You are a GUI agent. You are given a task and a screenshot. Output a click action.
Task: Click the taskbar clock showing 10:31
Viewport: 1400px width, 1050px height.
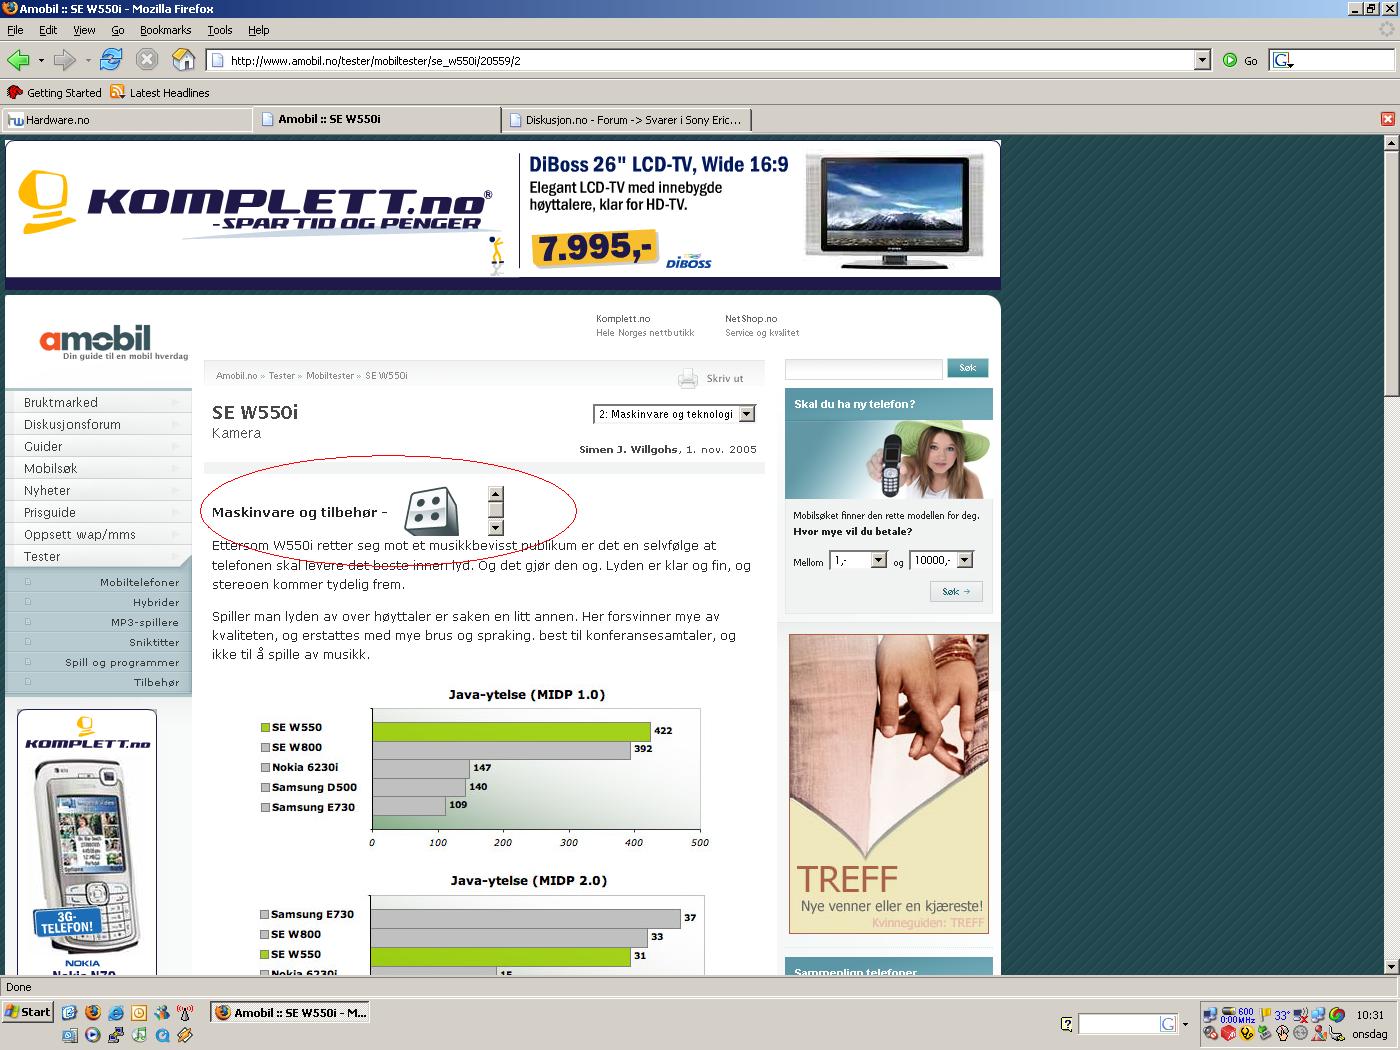tap(1370, 1015)
